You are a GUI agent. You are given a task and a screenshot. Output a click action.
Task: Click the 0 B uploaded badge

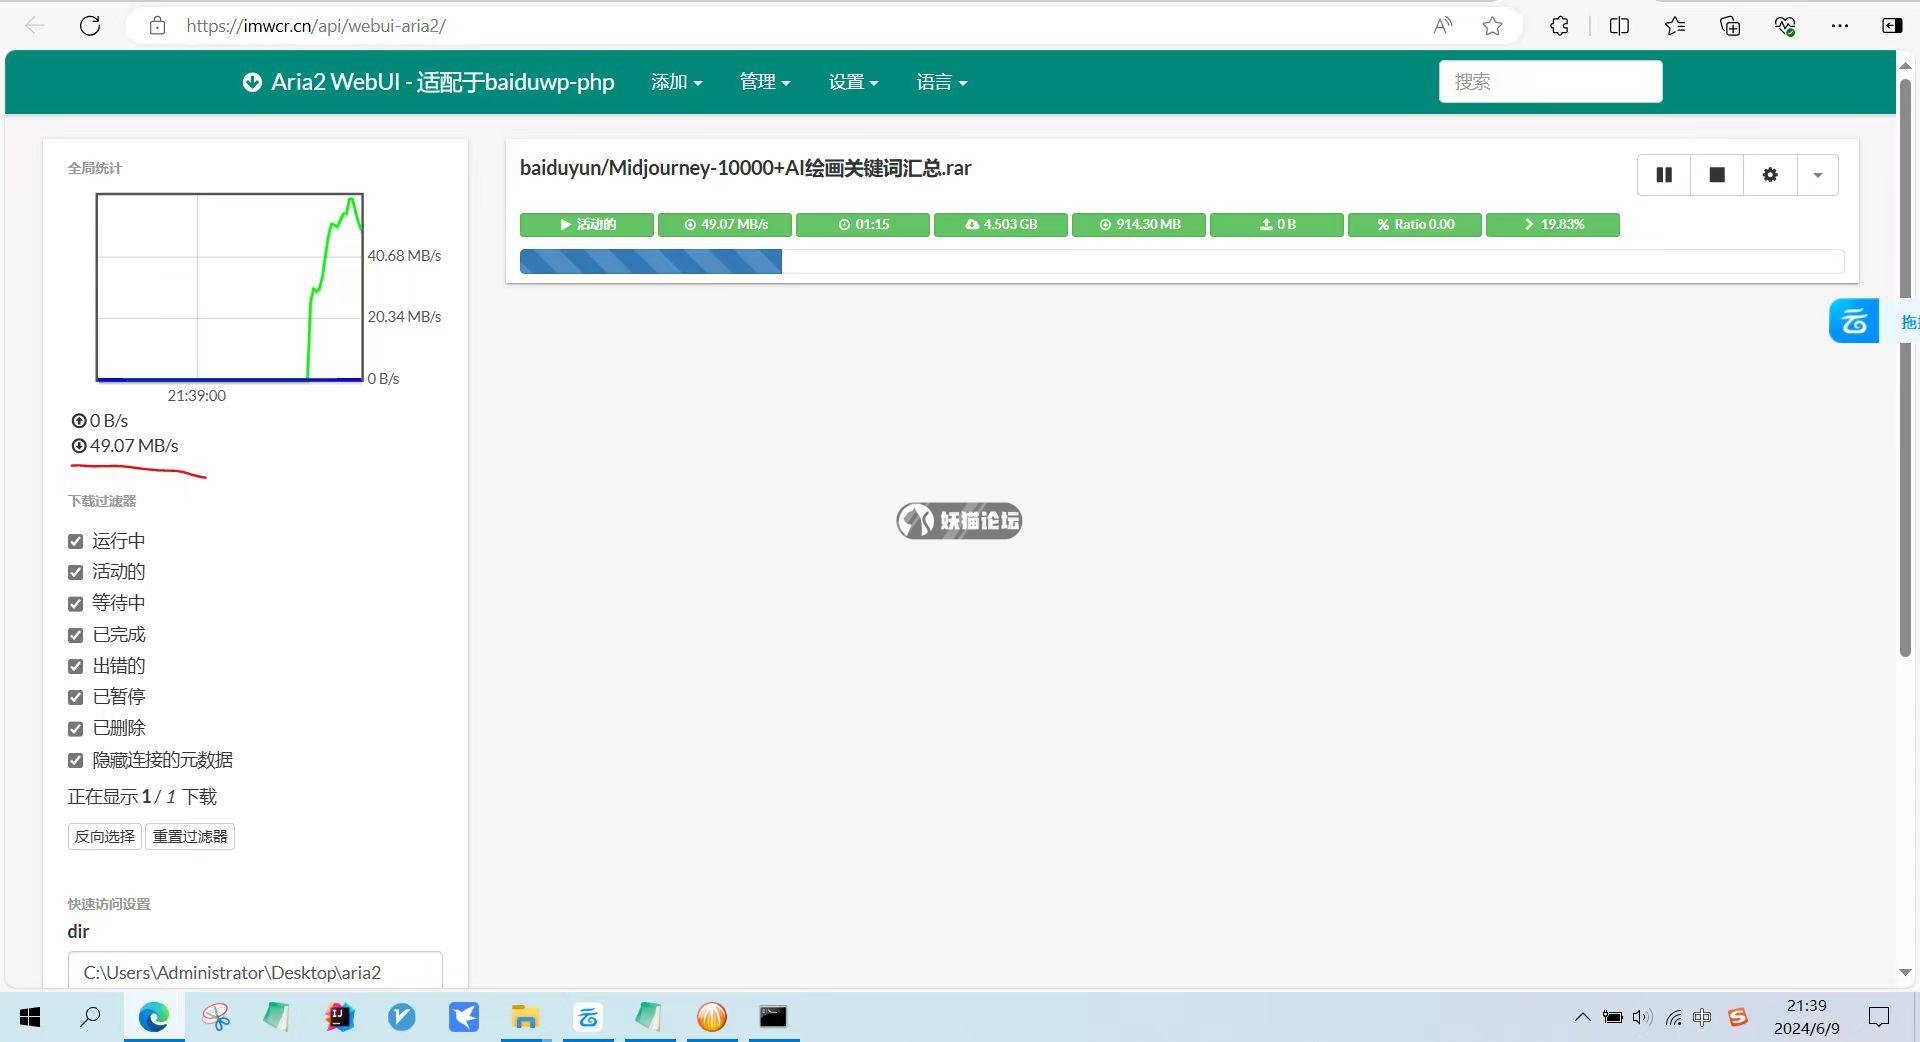pyautogui.click(x=1276, y=224)
